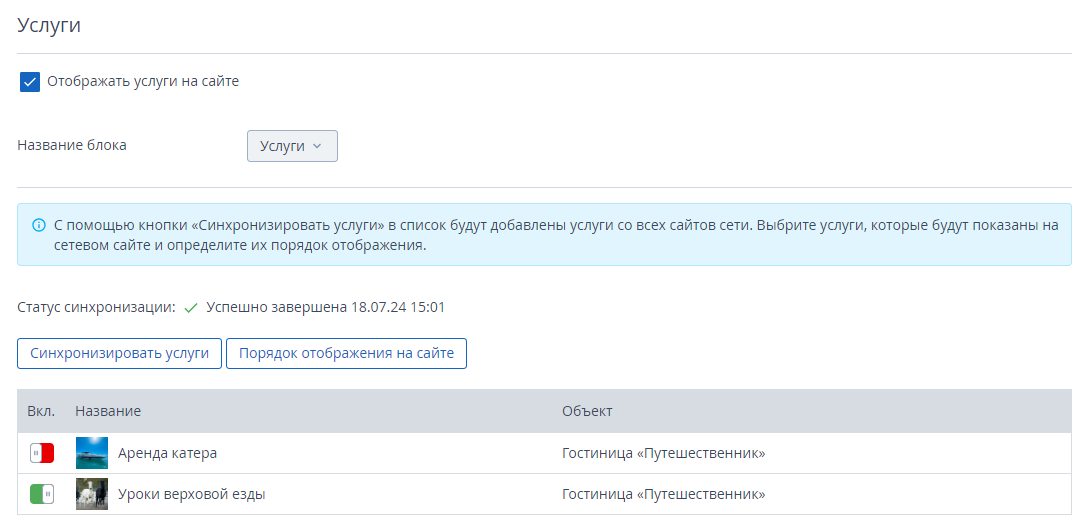
Task: Click the blue info icon in the banner
Action: (x=39, y=225)
